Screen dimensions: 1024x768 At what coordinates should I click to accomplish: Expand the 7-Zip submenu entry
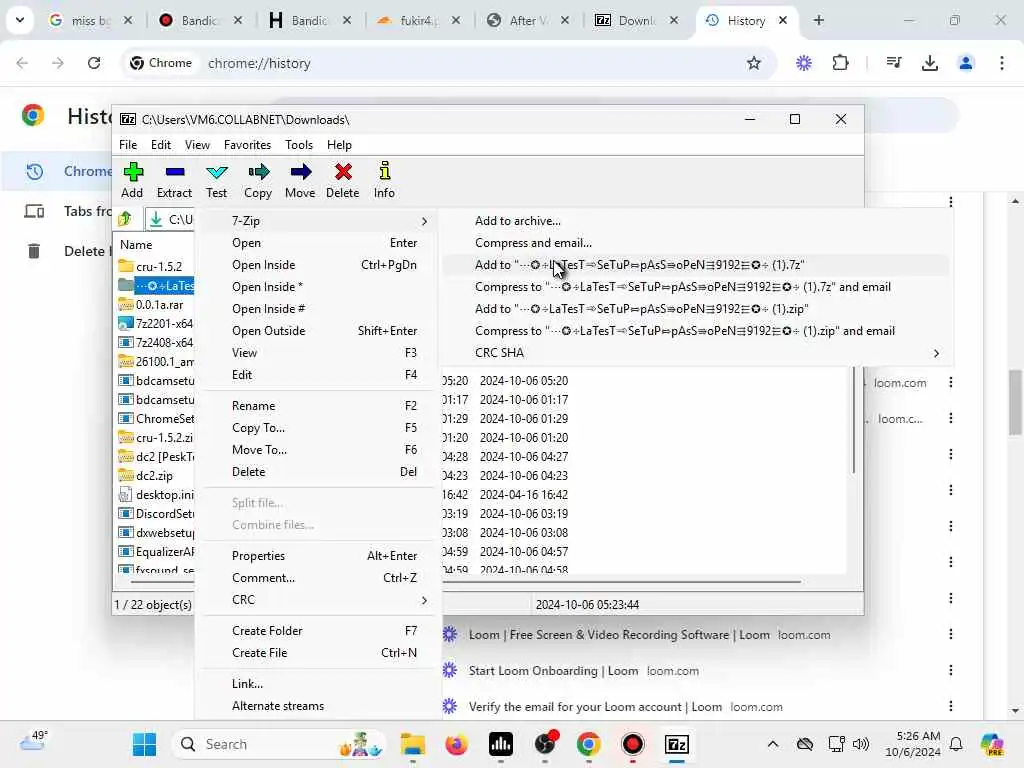318,221
